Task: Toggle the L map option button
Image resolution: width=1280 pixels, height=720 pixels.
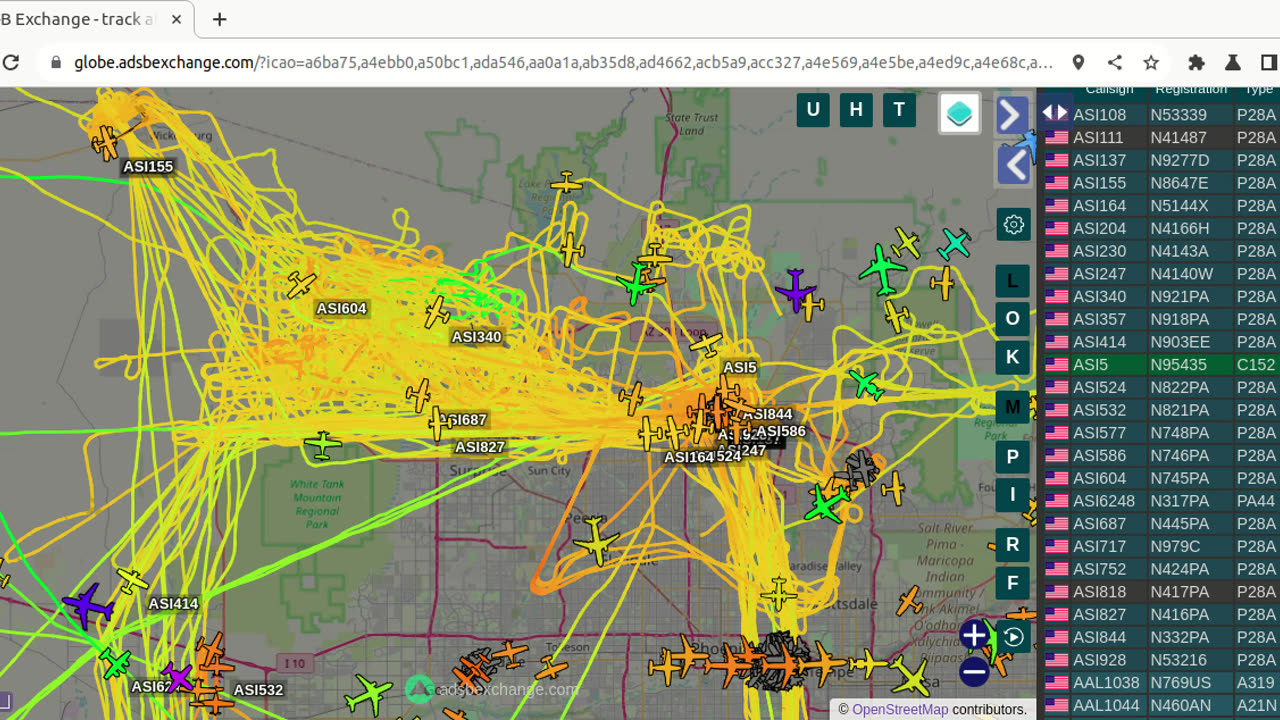Action: click(1012, 281)
